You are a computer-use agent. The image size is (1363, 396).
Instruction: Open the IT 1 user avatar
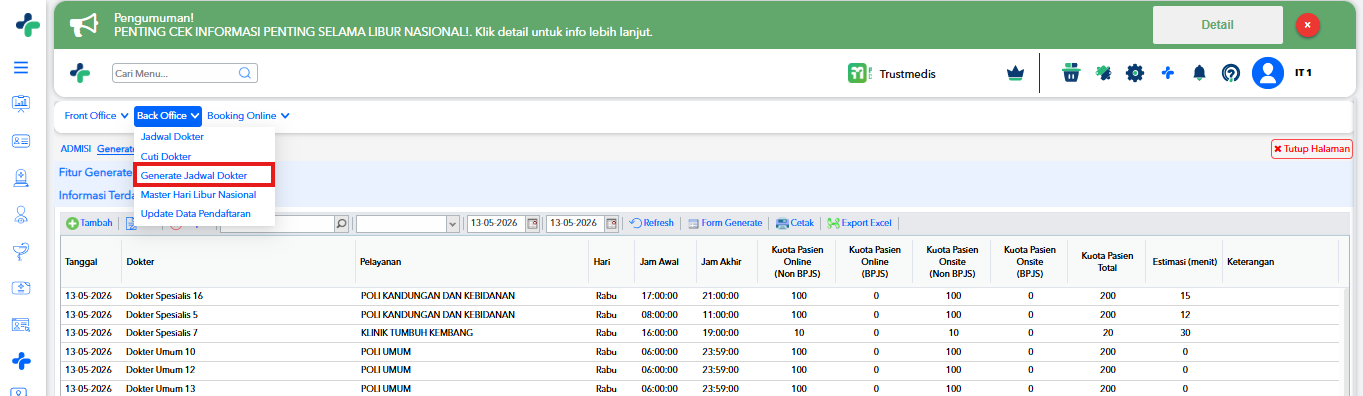(1268, 73)
